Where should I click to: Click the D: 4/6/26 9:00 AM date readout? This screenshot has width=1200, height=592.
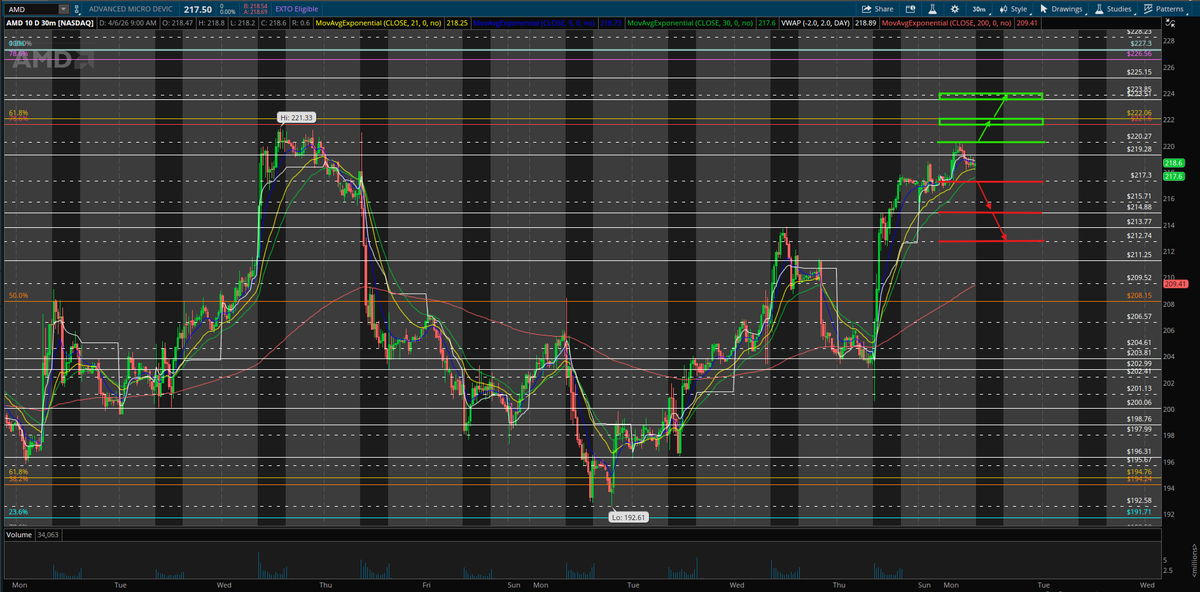point(127,23)
